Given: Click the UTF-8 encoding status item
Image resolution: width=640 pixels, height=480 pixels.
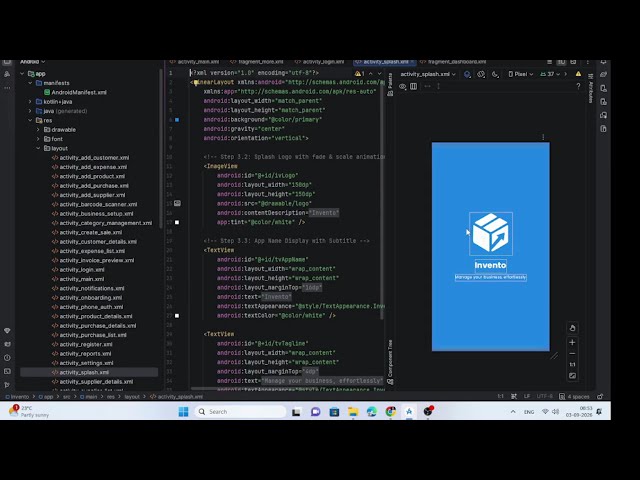Looking at the screenshot, I should [x=545, y=396].
